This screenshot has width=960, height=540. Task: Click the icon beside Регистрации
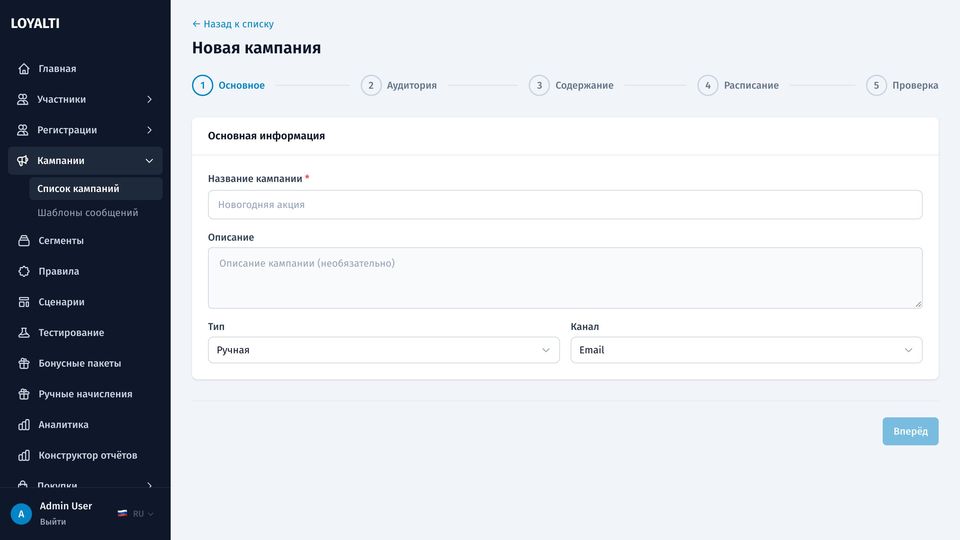pyautogui.click(x=23, y=130)
